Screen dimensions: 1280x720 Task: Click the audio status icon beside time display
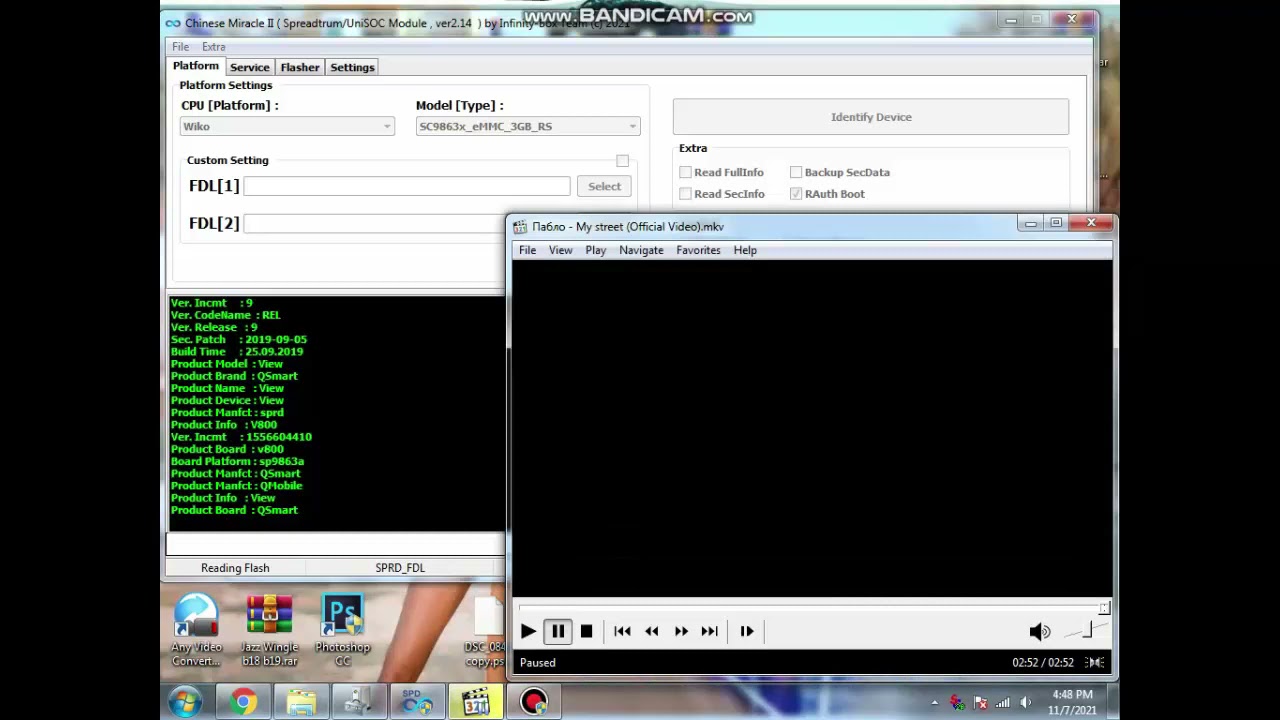pyautogui.click(x=1095, y=662)
